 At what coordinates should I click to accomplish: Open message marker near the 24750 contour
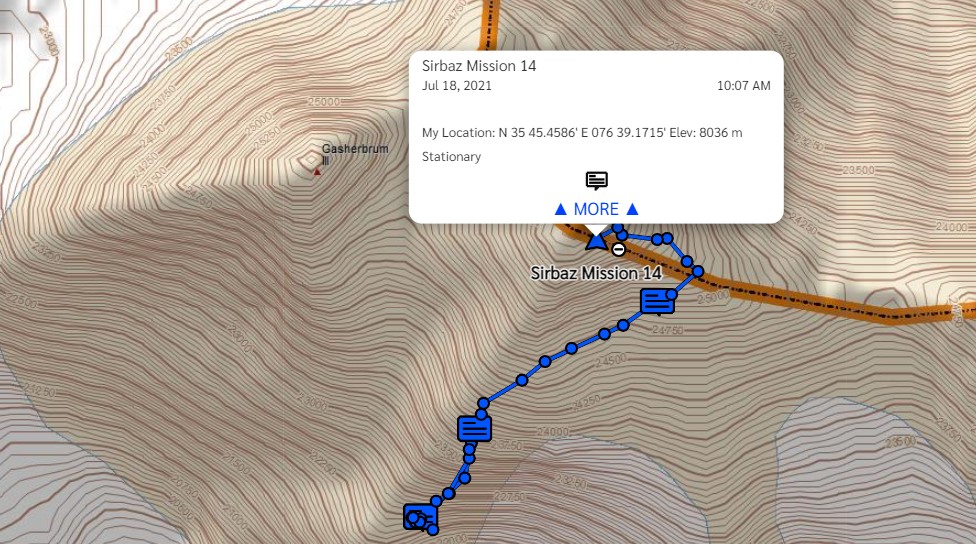(x=657, y=301)
